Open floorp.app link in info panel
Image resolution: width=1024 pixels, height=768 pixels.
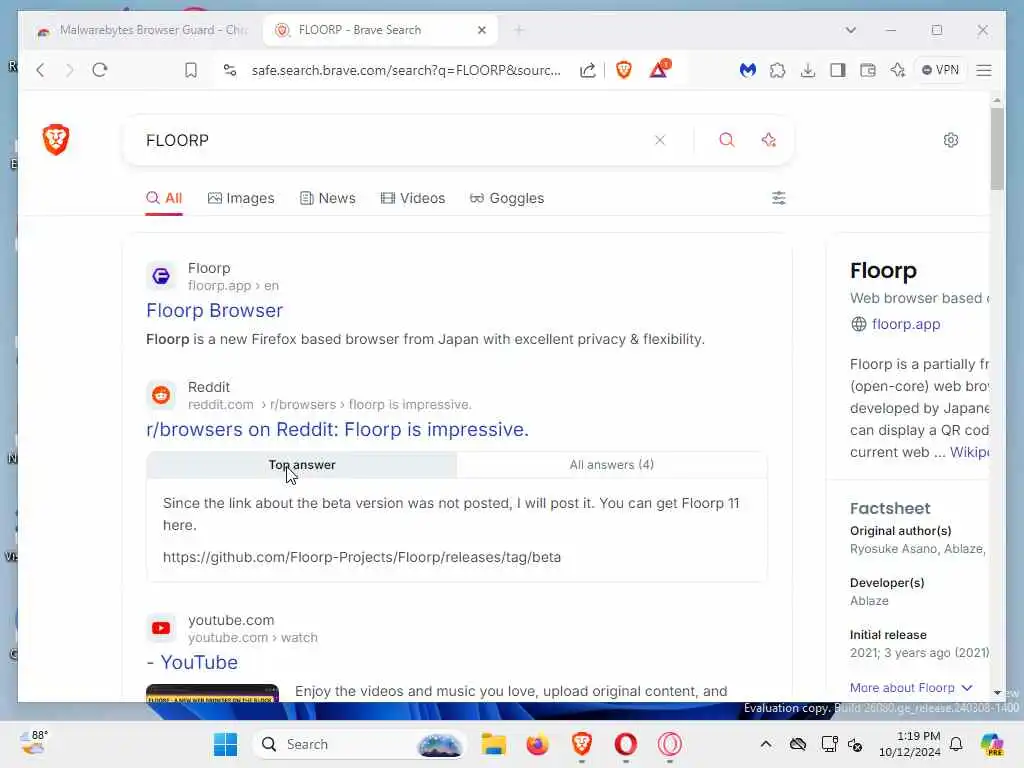[906, 324]
